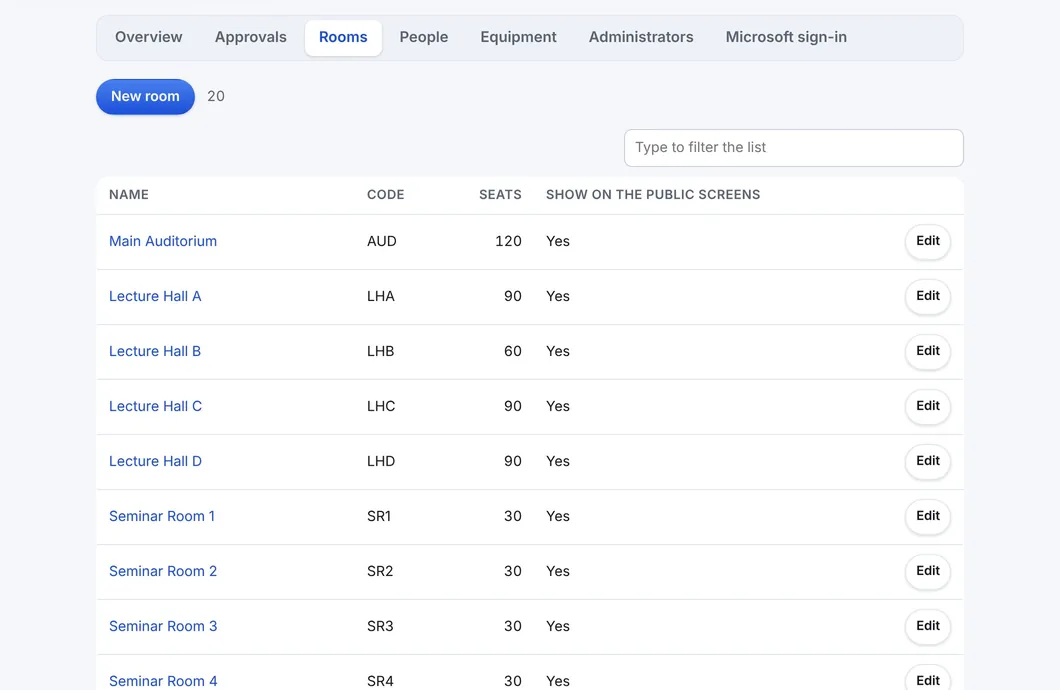Viewport: 1060px width, 690px height.
Task: Go to the People tab
Action: (424, 37)
